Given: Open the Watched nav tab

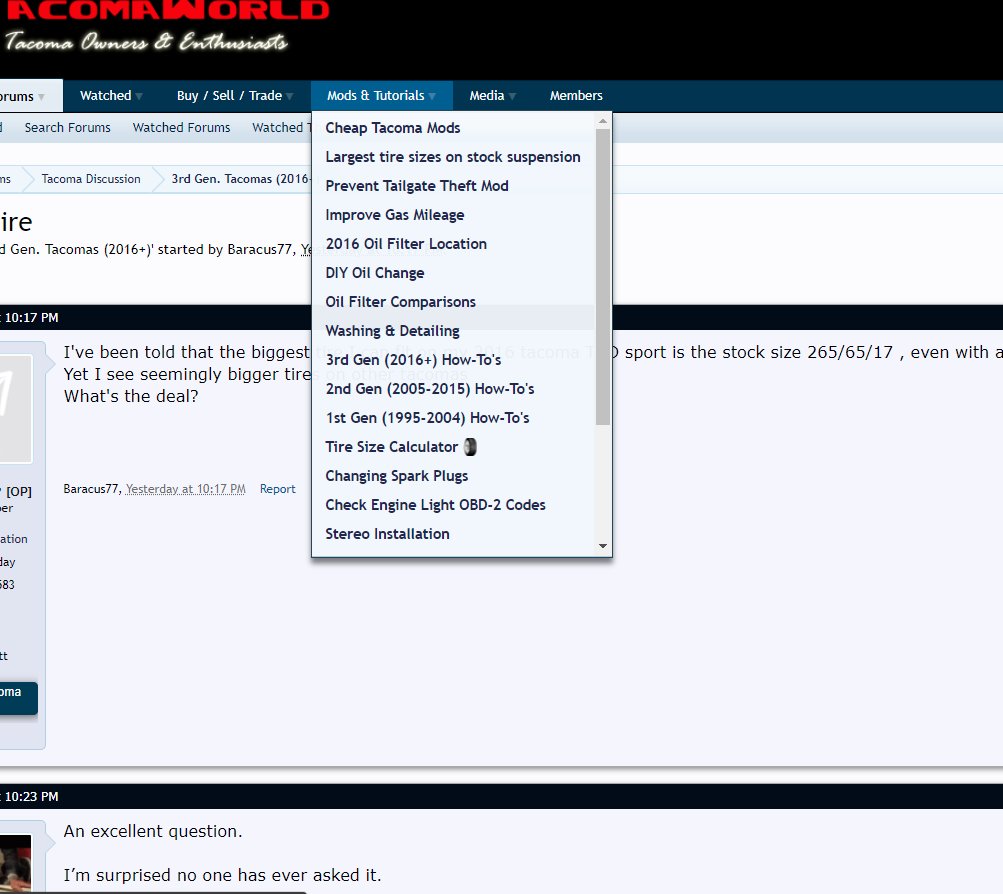Looking at the screenshot, I should coord(111,96).
